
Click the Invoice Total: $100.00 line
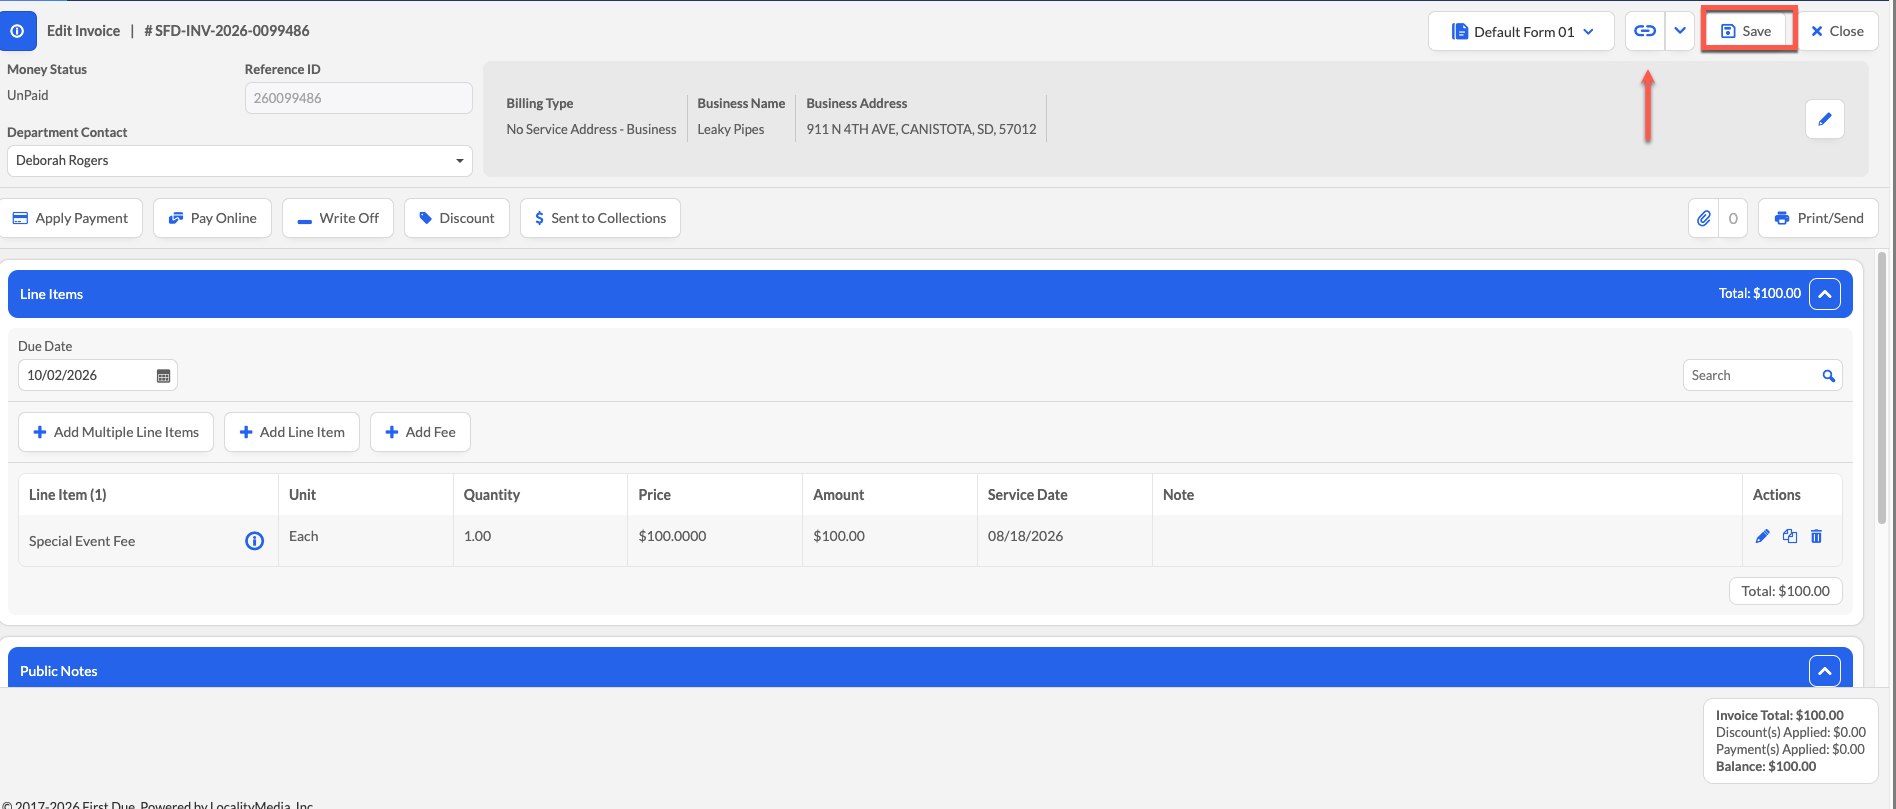(x=1780, y=716)
